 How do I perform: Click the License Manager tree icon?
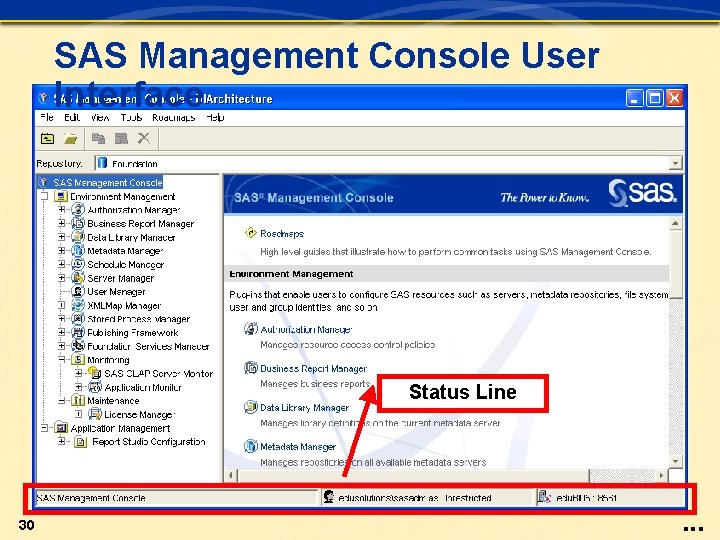tap(95, 414)
